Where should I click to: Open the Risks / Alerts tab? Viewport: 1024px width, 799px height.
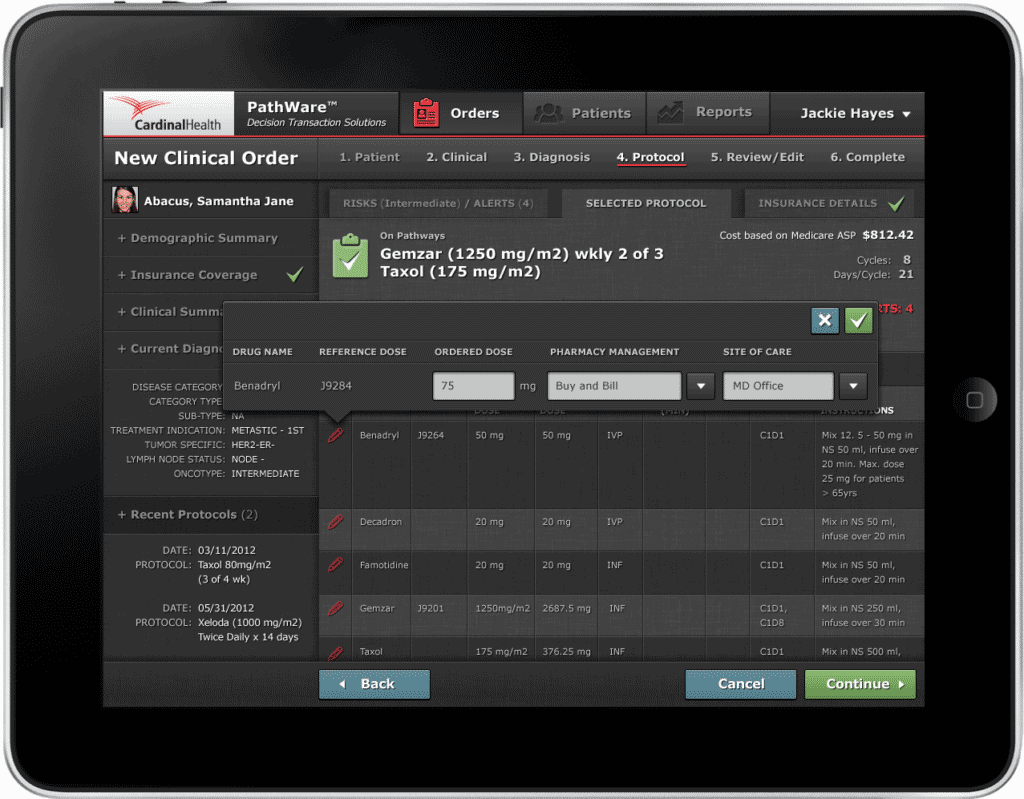coord(438,204)
